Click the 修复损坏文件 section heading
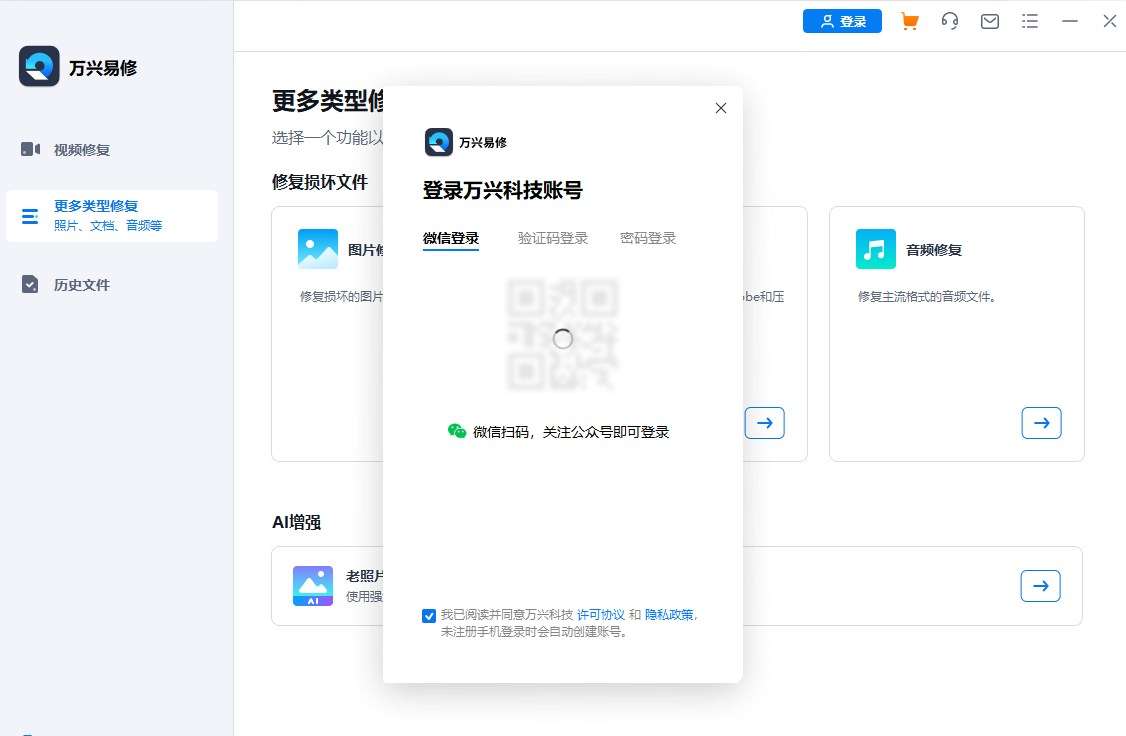This screenshot has width=1126, height=736. [320, 182]
